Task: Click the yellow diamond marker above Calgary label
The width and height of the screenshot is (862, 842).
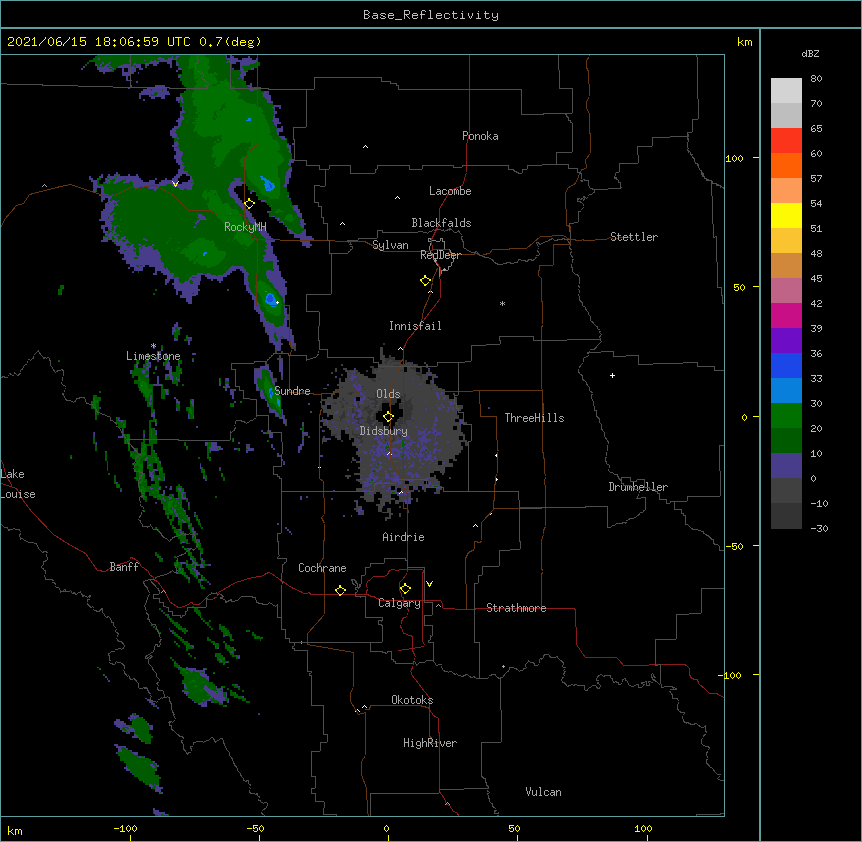Action: (405, 589)
